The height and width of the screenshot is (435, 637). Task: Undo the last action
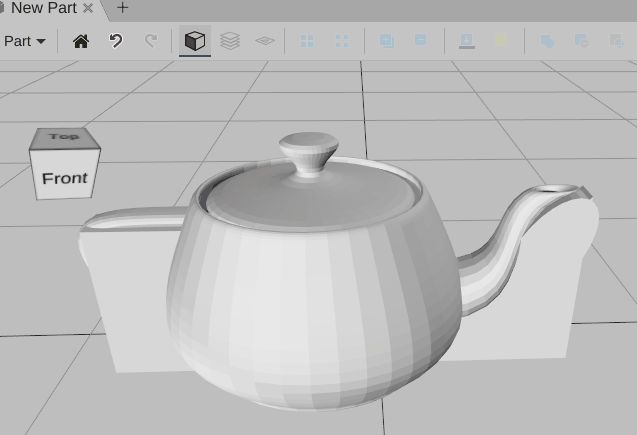tap(116, 41)
